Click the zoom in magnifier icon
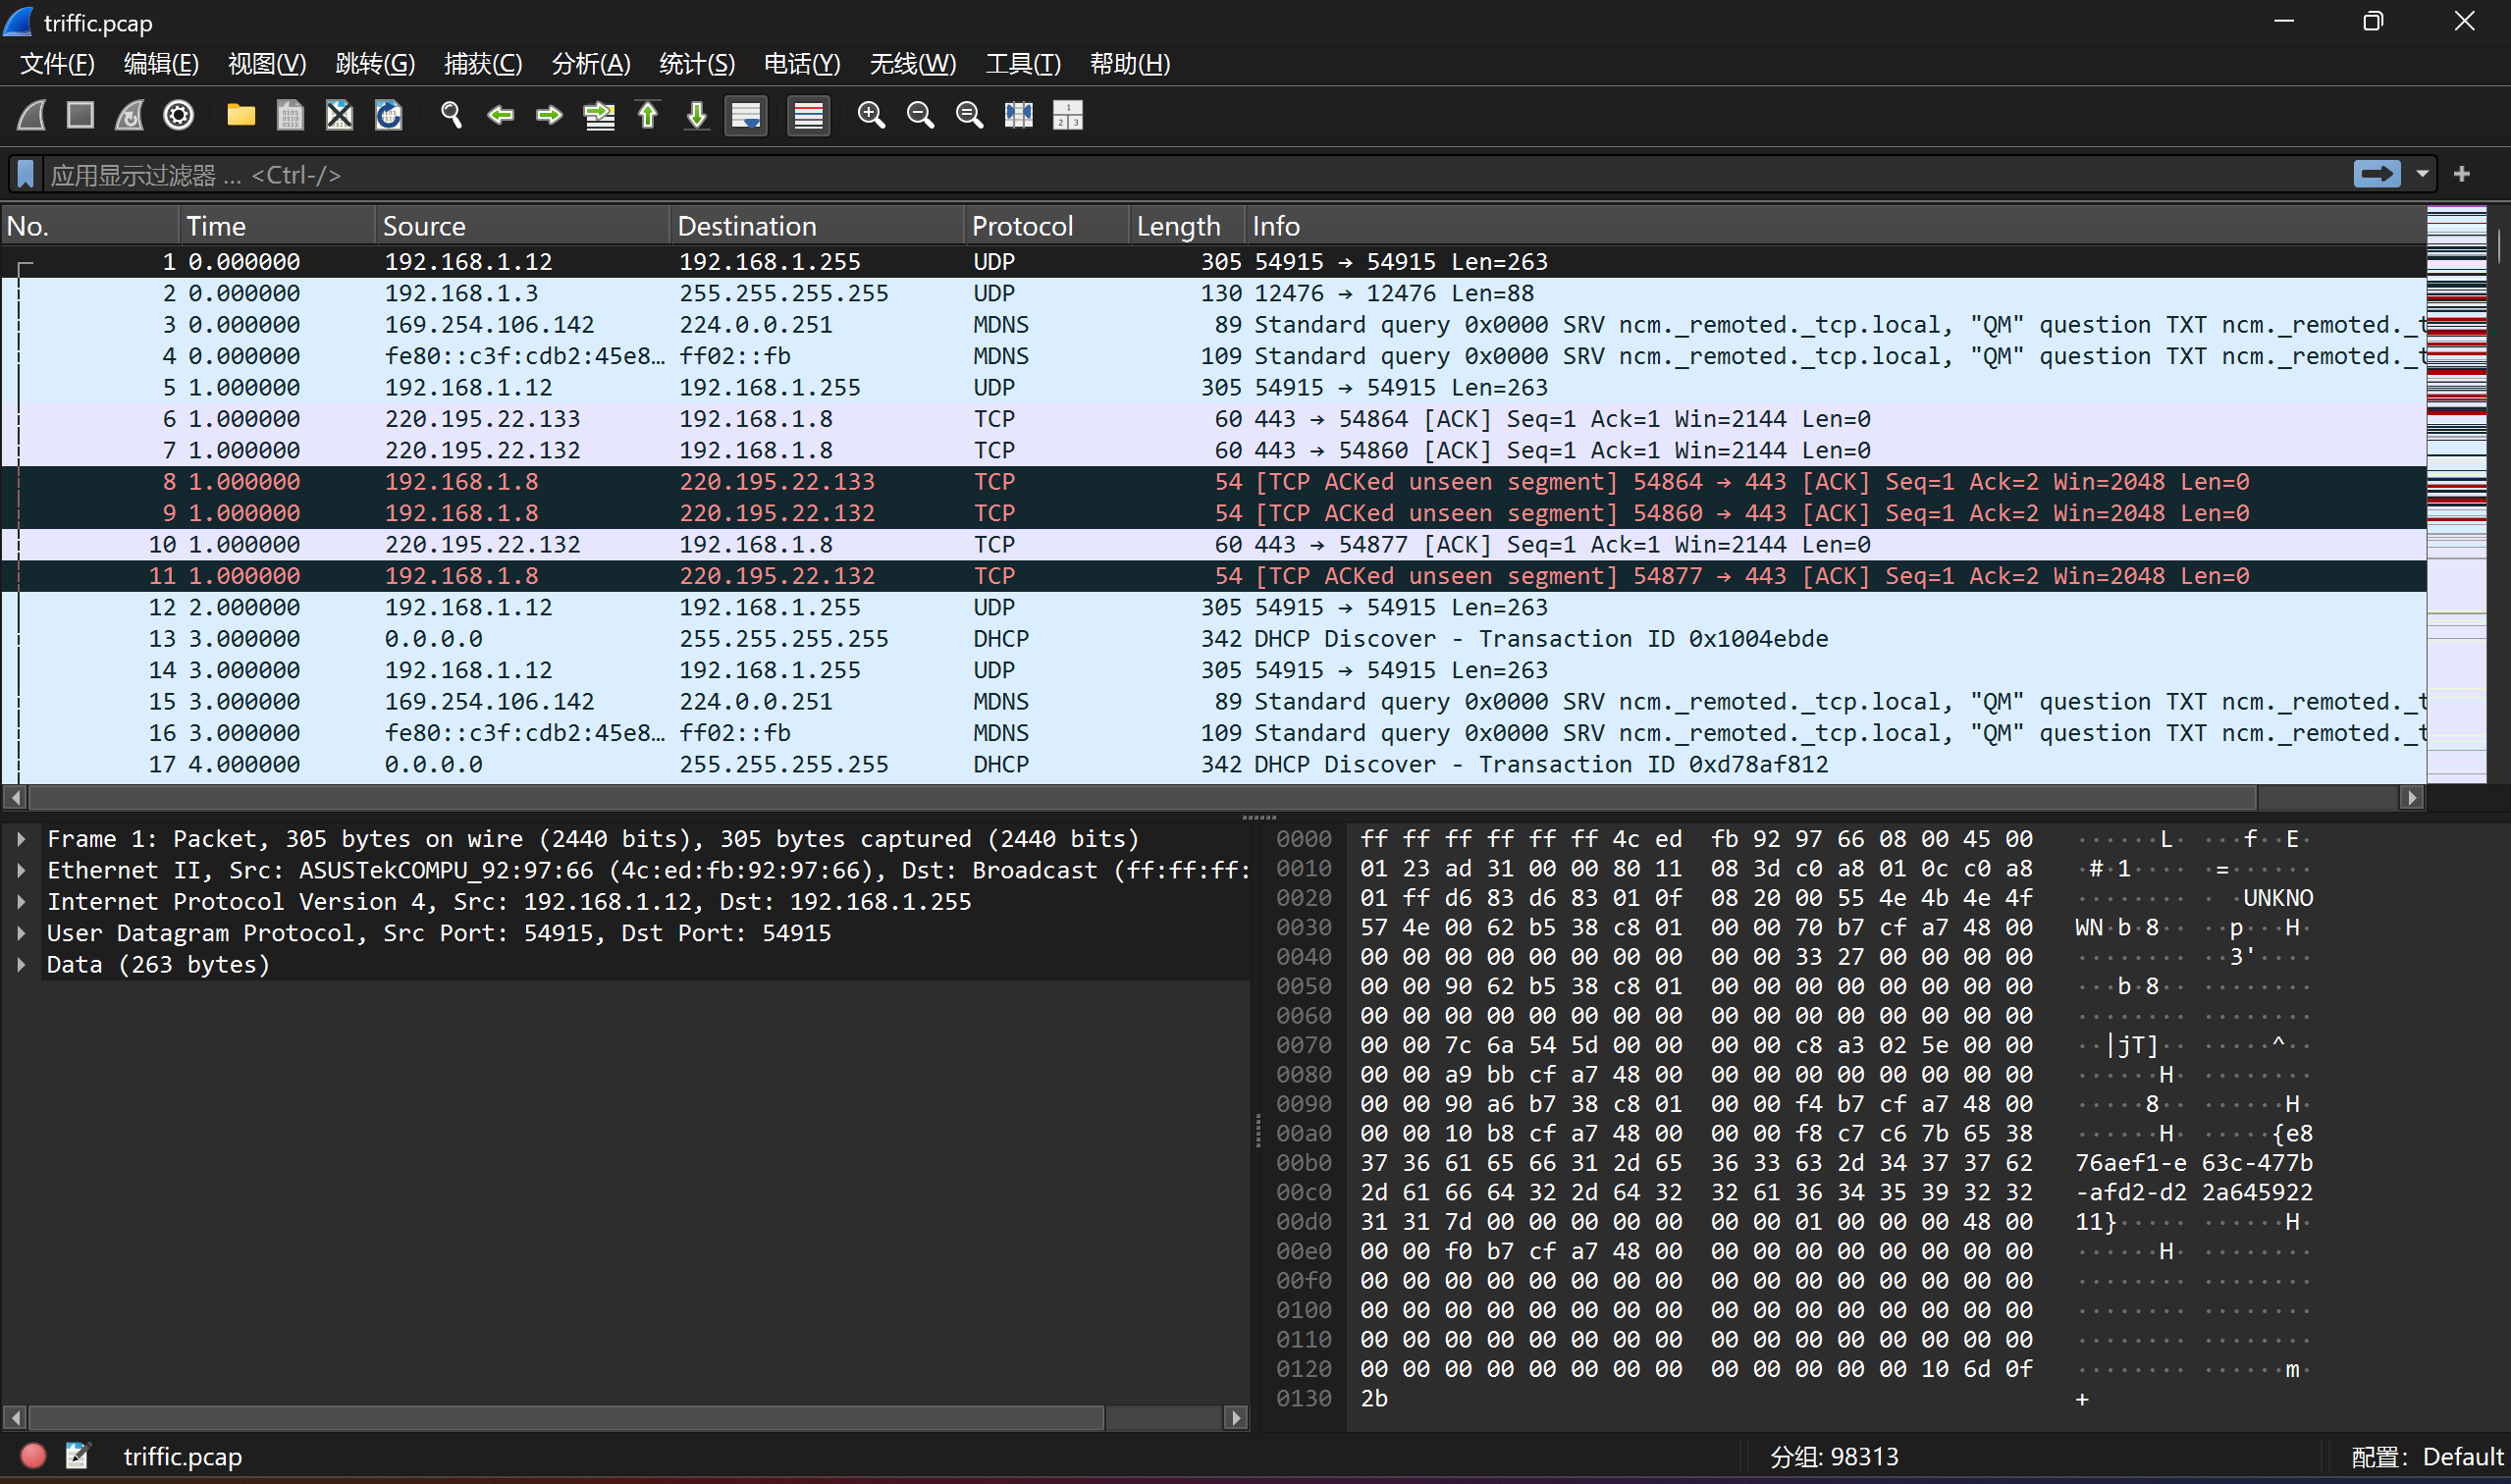2511x1484 pixels. point(871,115)
